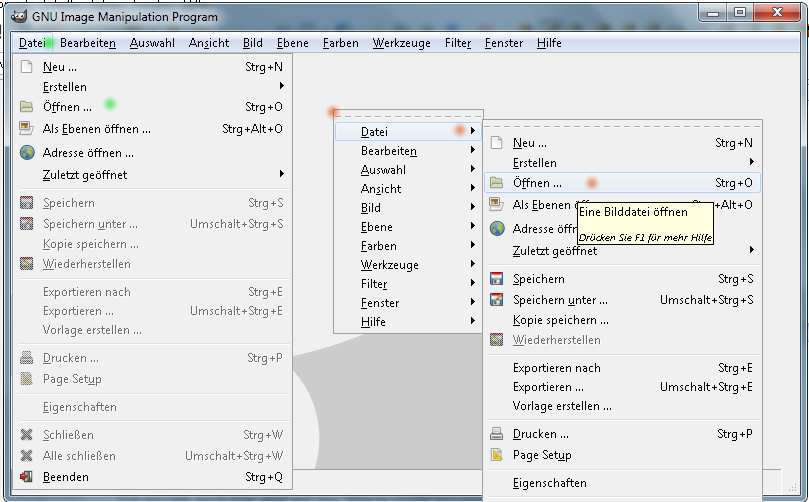This screenshot has width=809, height=502.
Task: Expand Ansicht submenu arrow in context menu
Action: [473, 188]
